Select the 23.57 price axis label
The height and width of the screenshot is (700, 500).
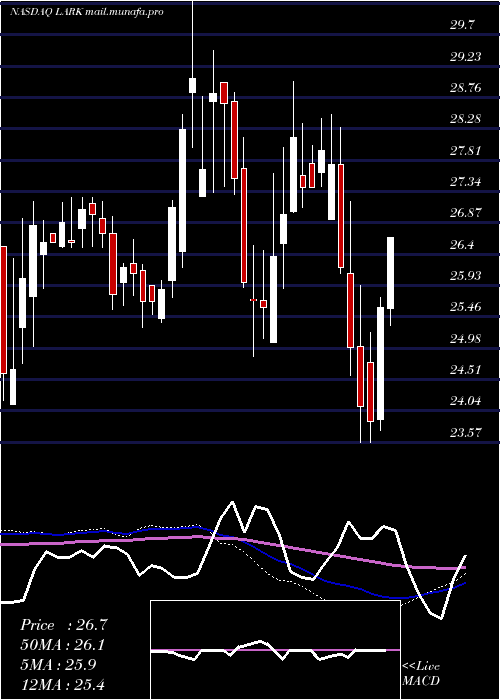465,432
